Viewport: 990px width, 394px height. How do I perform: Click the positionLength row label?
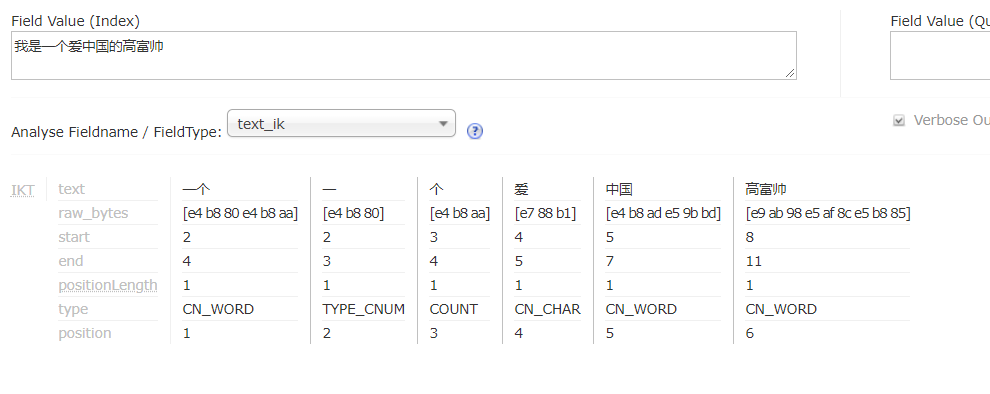(x=108, y=285)
